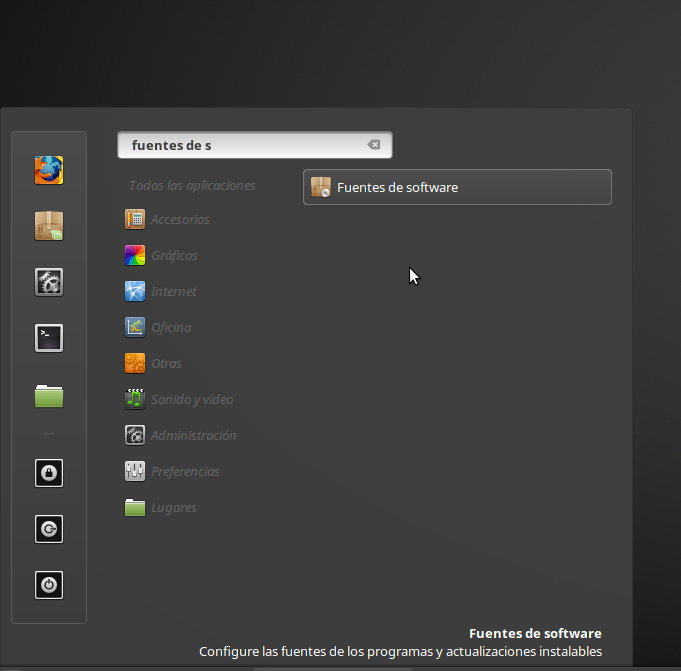Launch the Terminal from the favorites sidebar
681x671 pixels.
click(x=49, y=338)
